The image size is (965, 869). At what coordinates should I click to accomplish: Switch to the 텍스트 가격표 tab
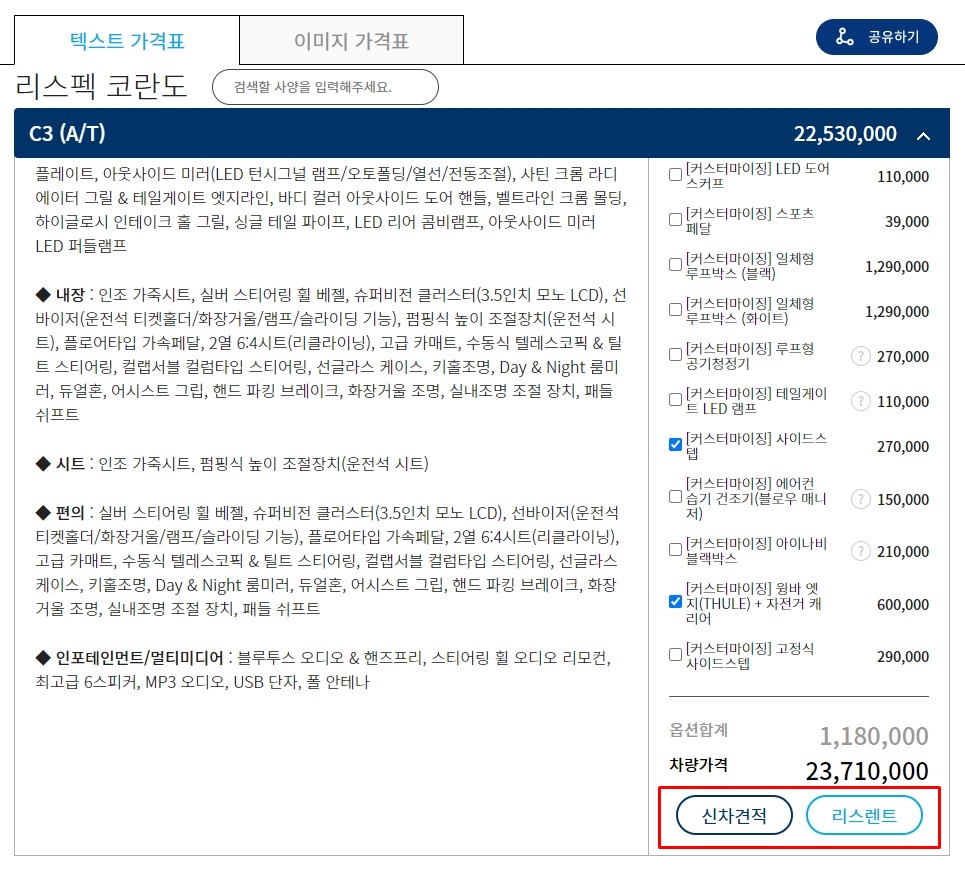coord(127,41)
